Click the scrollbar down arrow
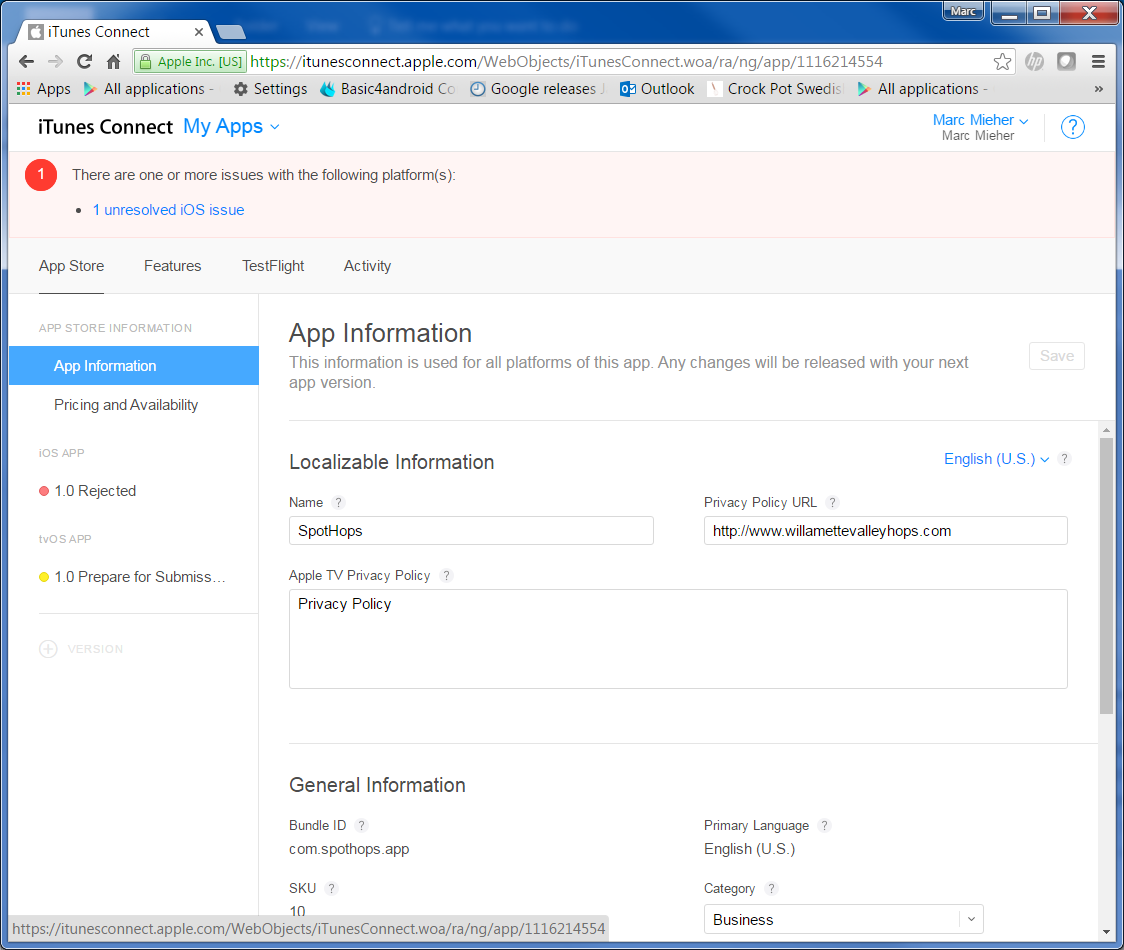Screen dimensions: 1124x950 tap(1106, 932)
